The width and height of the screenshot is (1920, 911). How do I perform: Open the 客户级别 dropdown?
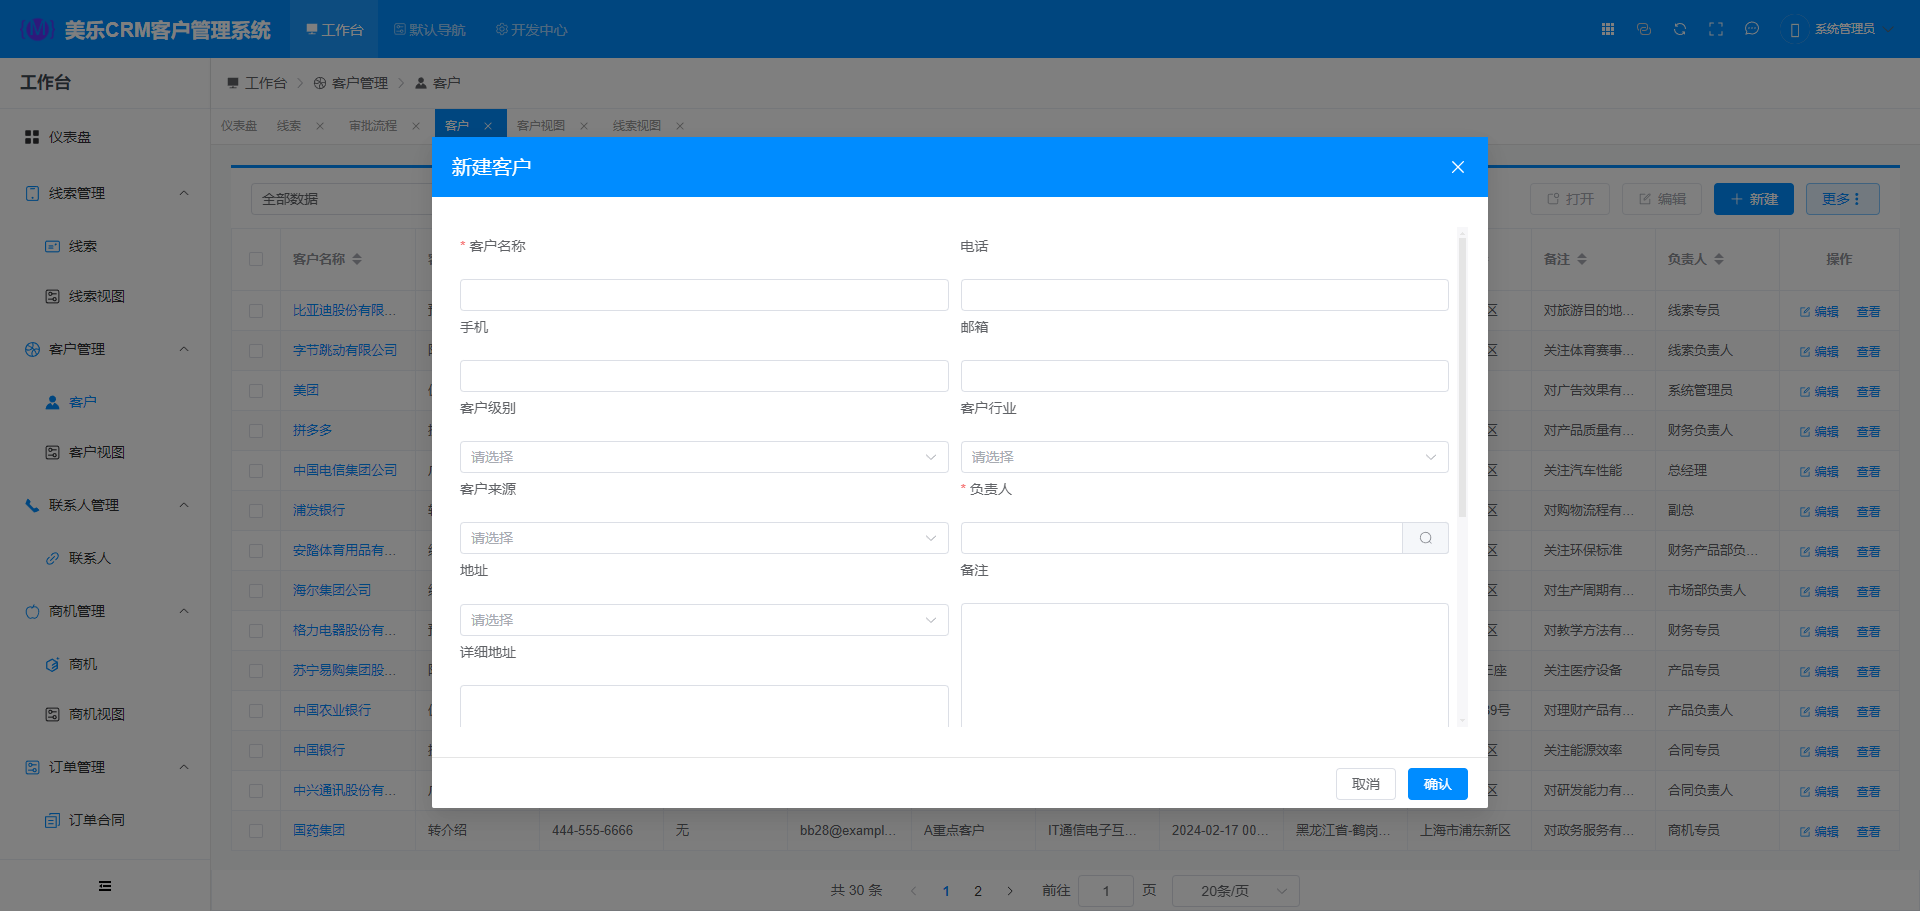pyautogui.click(x=703, y=457)
